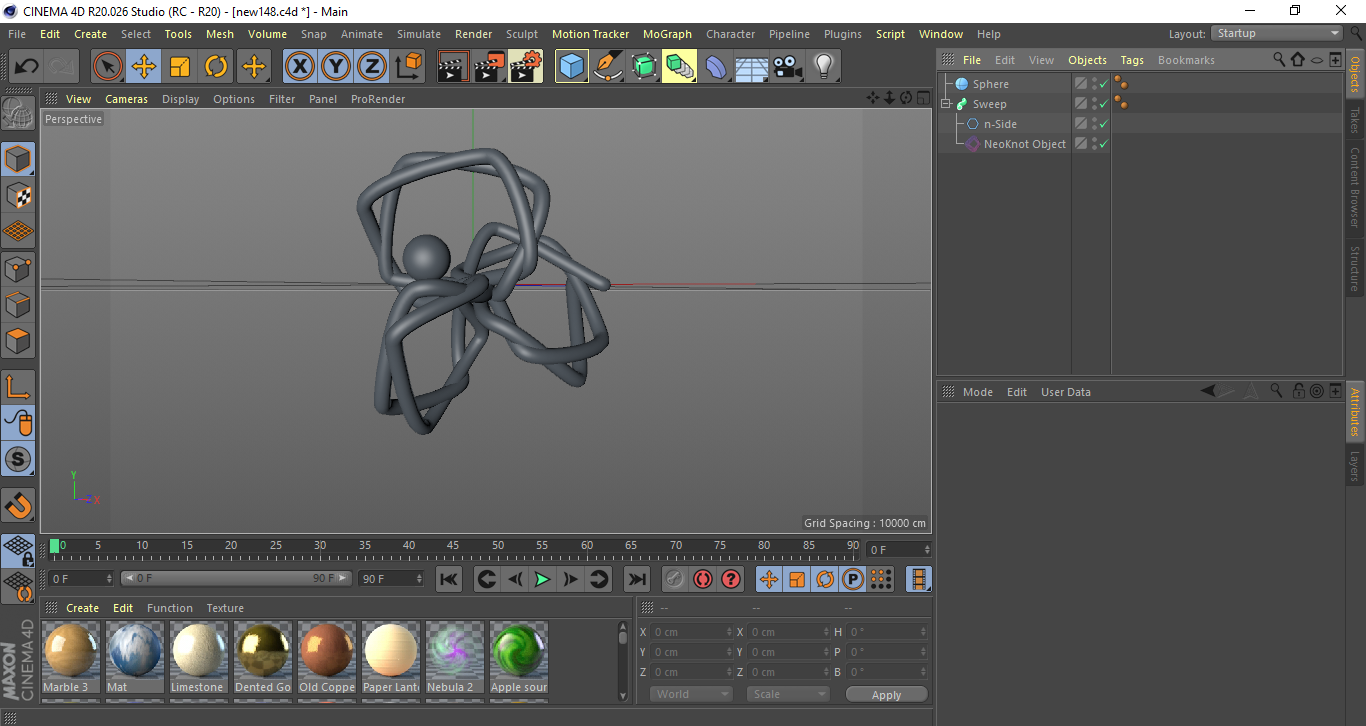
Task: Open the Scale mode dropdown
Action: point(788,694)
